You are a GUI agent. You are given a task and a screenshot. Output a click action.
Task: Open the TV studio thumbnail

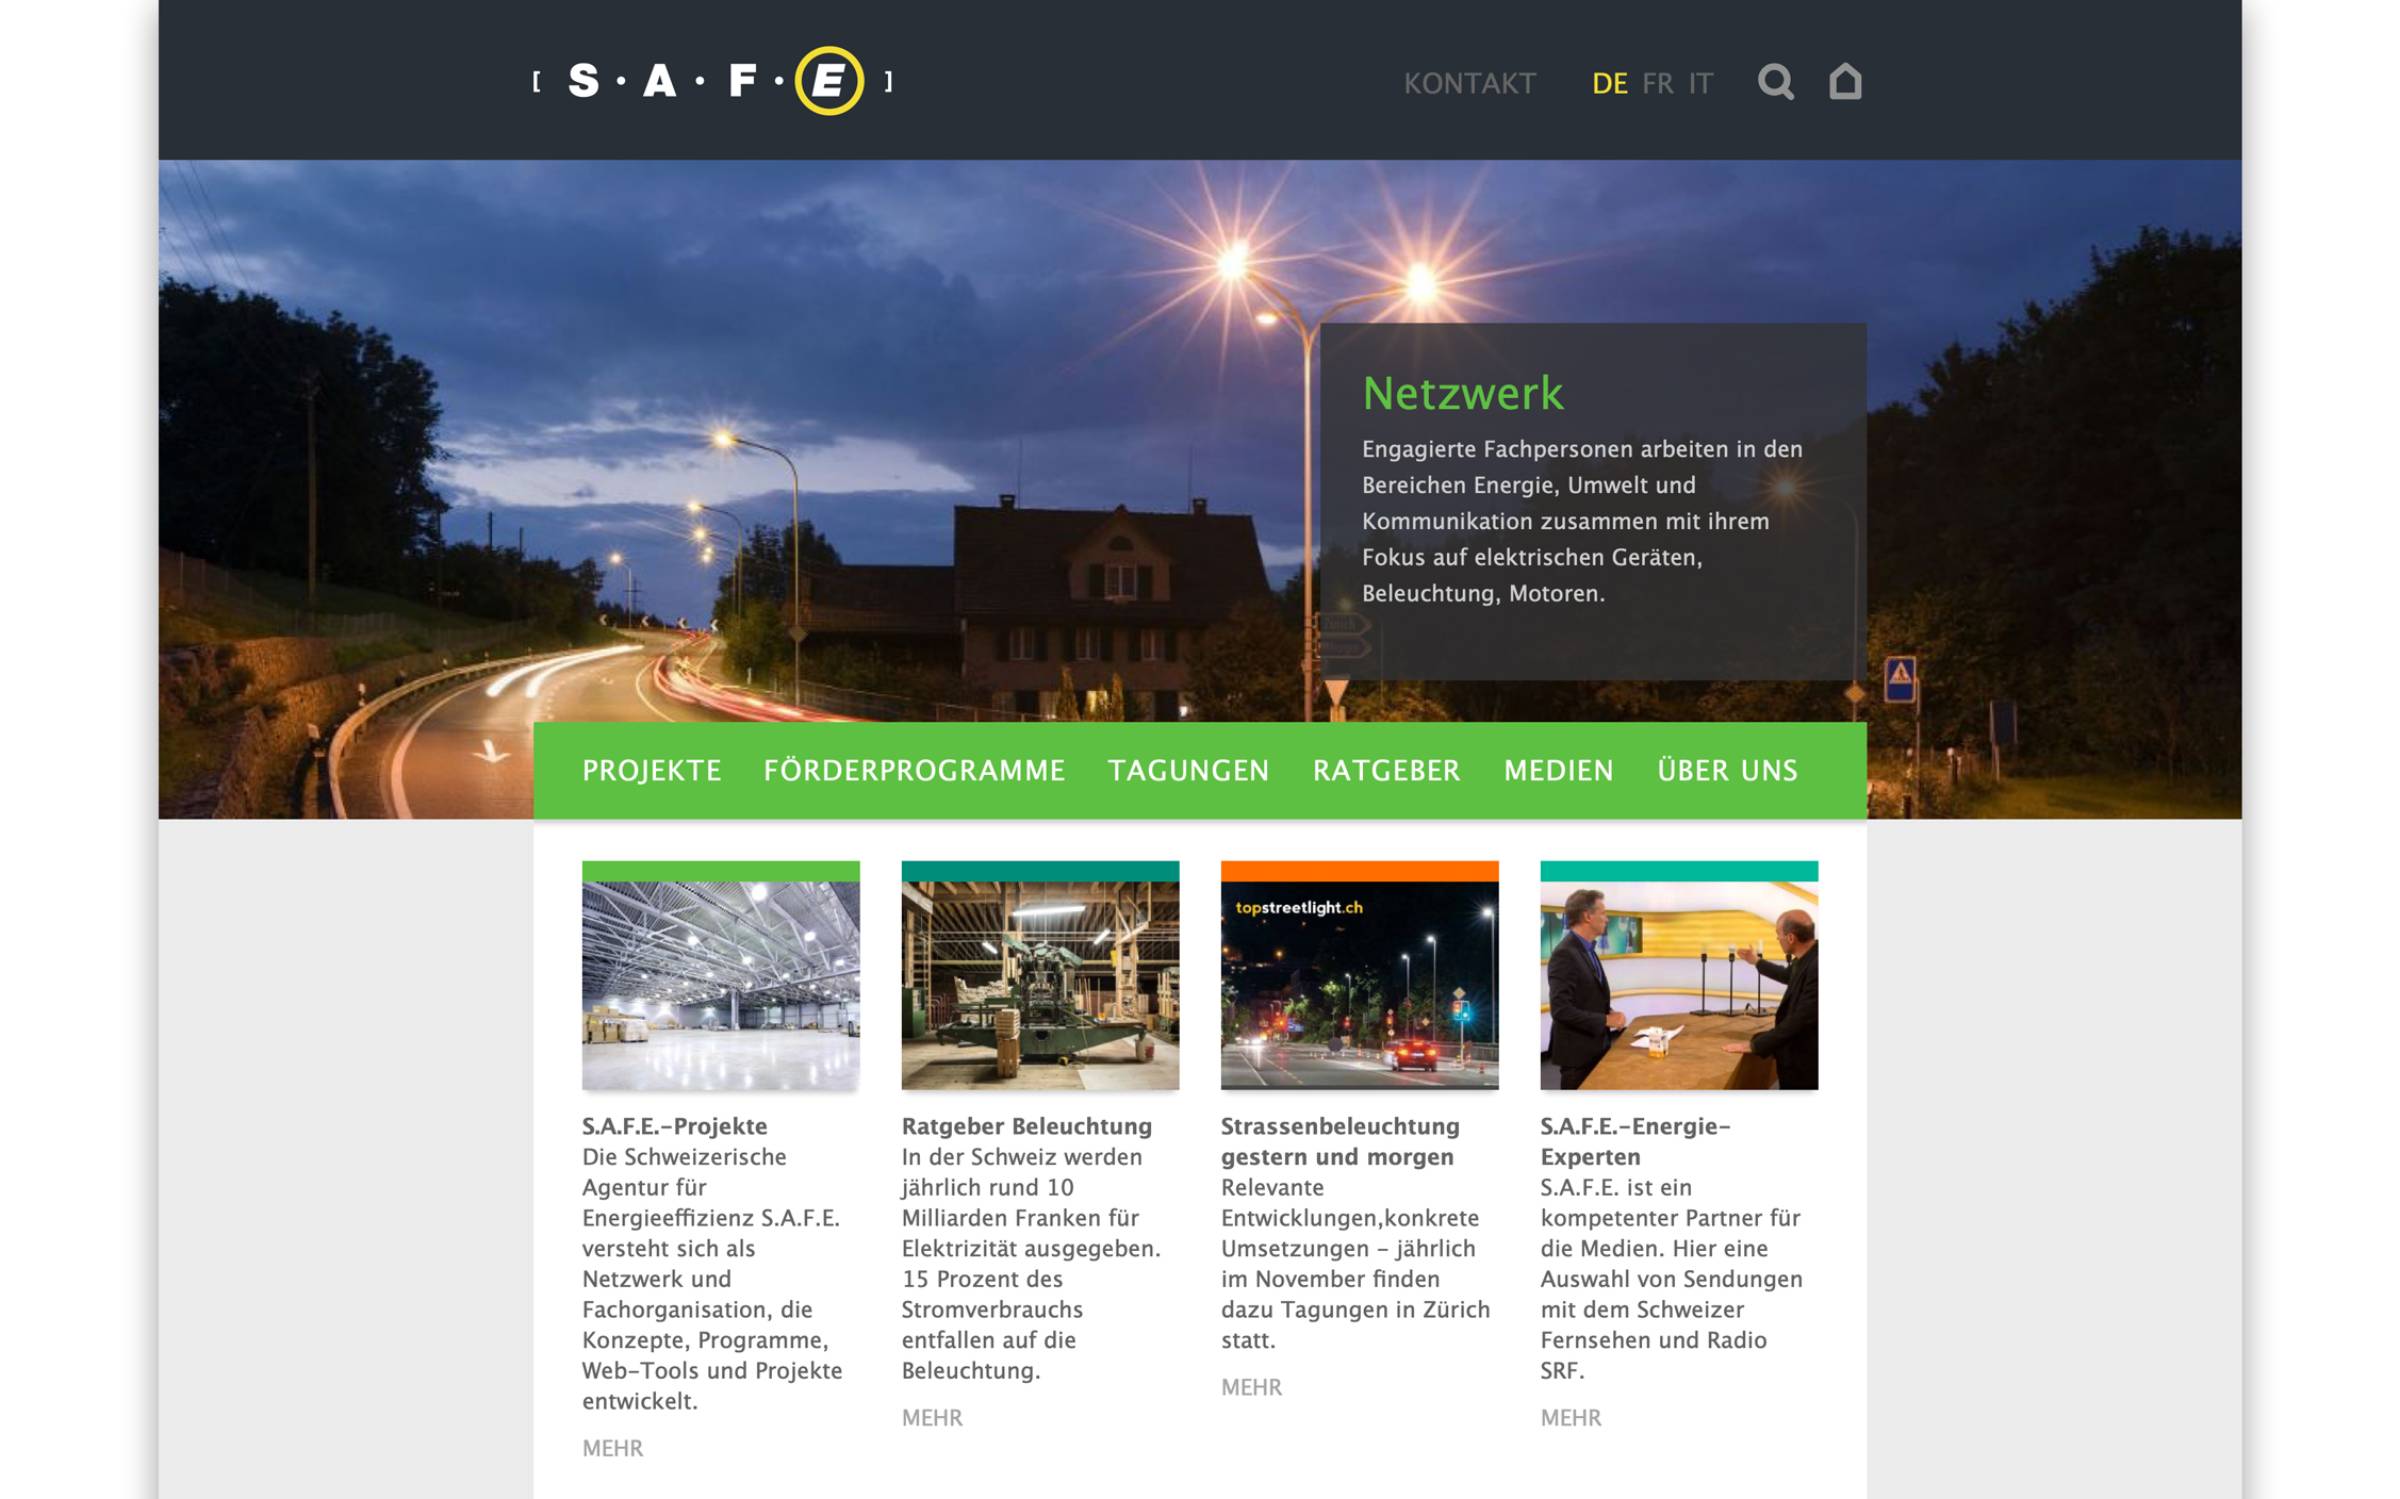click(1679, 975)
